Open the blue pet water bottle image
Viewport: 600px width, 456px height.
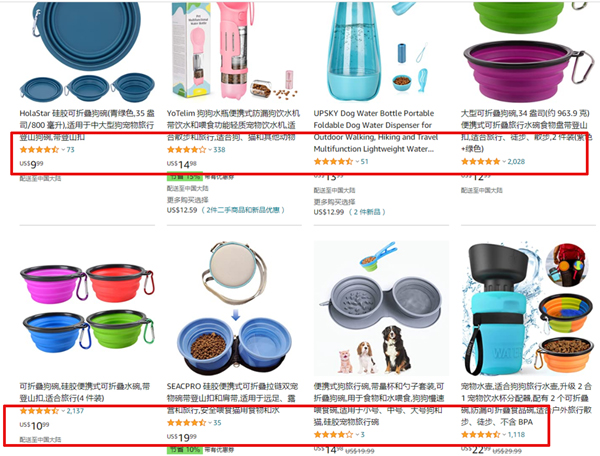tap(528, 309)
